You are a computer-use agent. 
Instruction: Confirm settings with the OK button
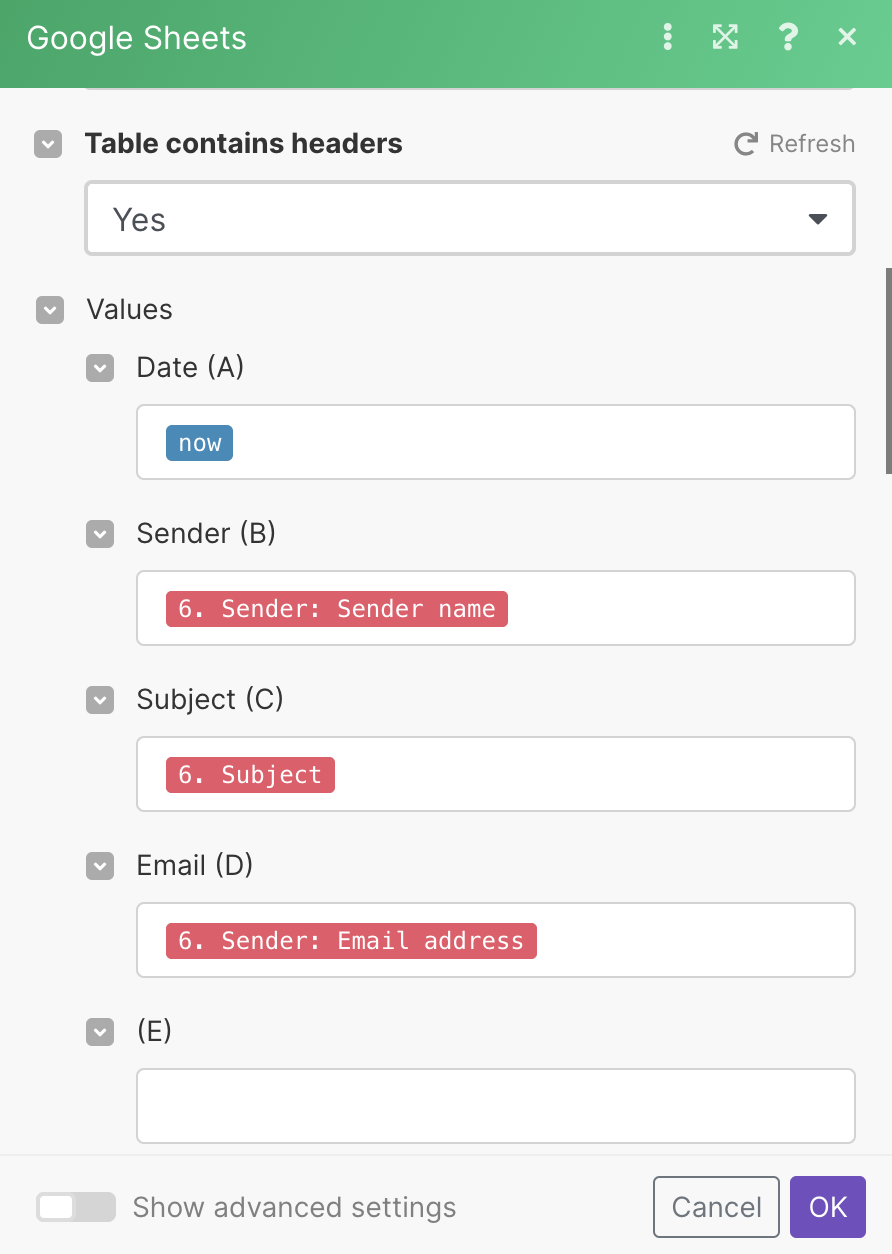click(x=828, y=1207)
